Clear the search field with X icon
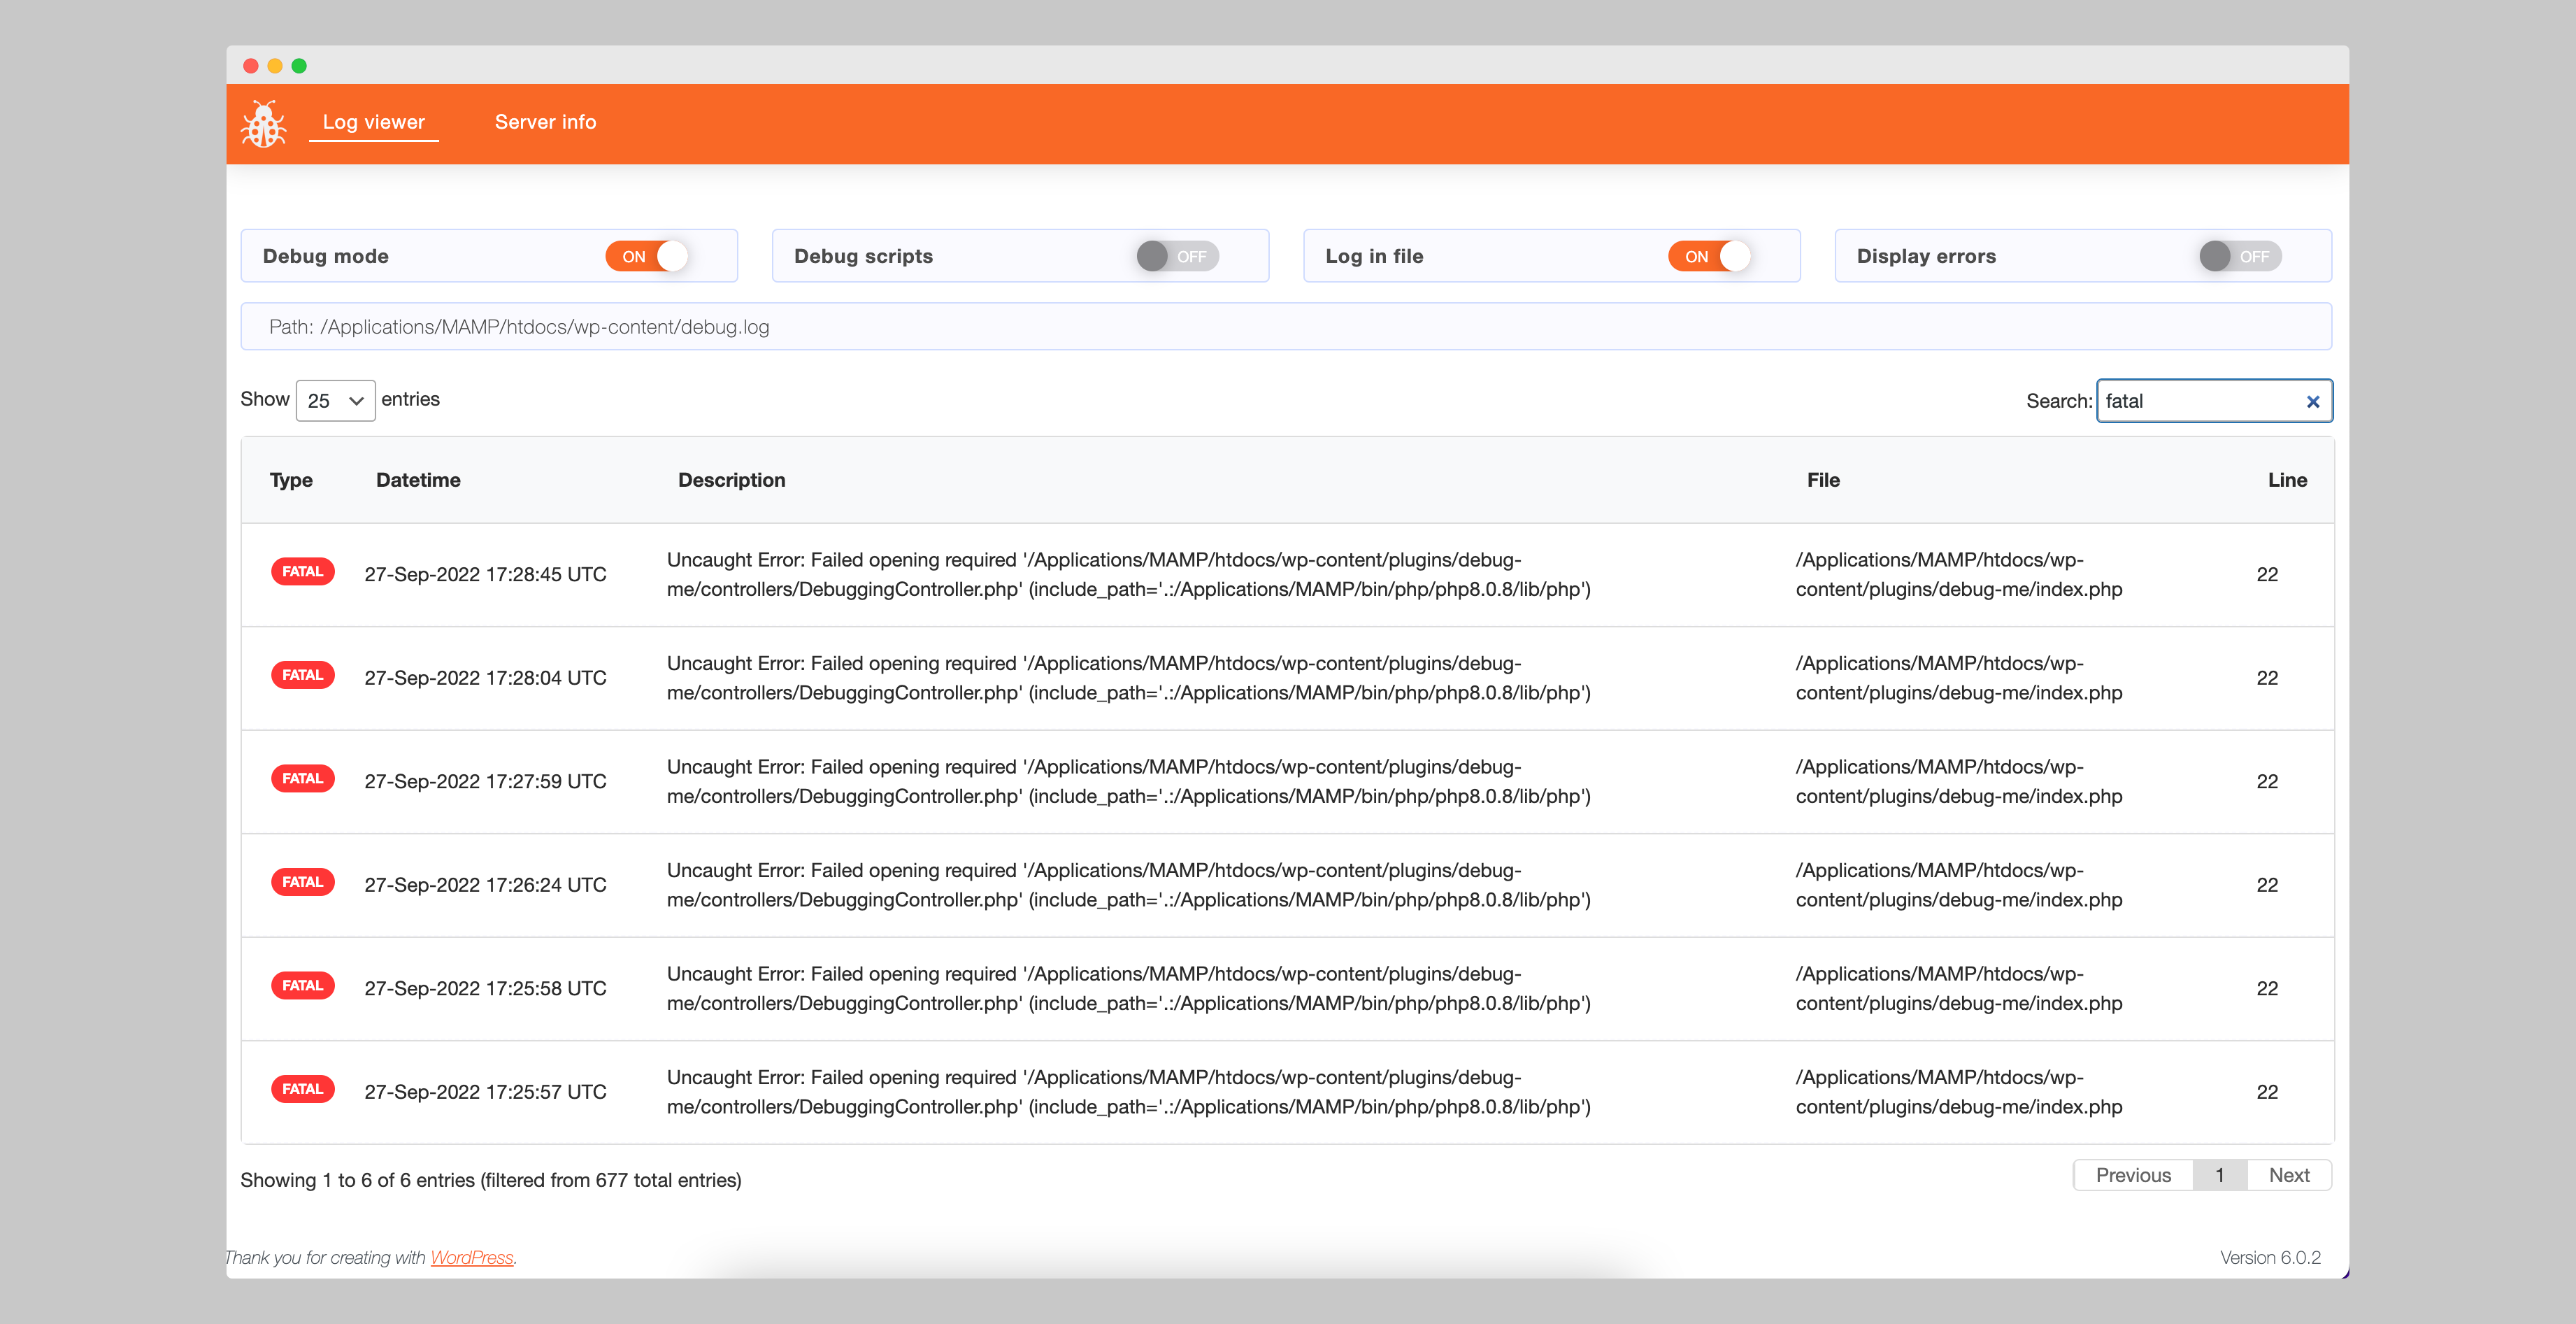 point(2312,402)
